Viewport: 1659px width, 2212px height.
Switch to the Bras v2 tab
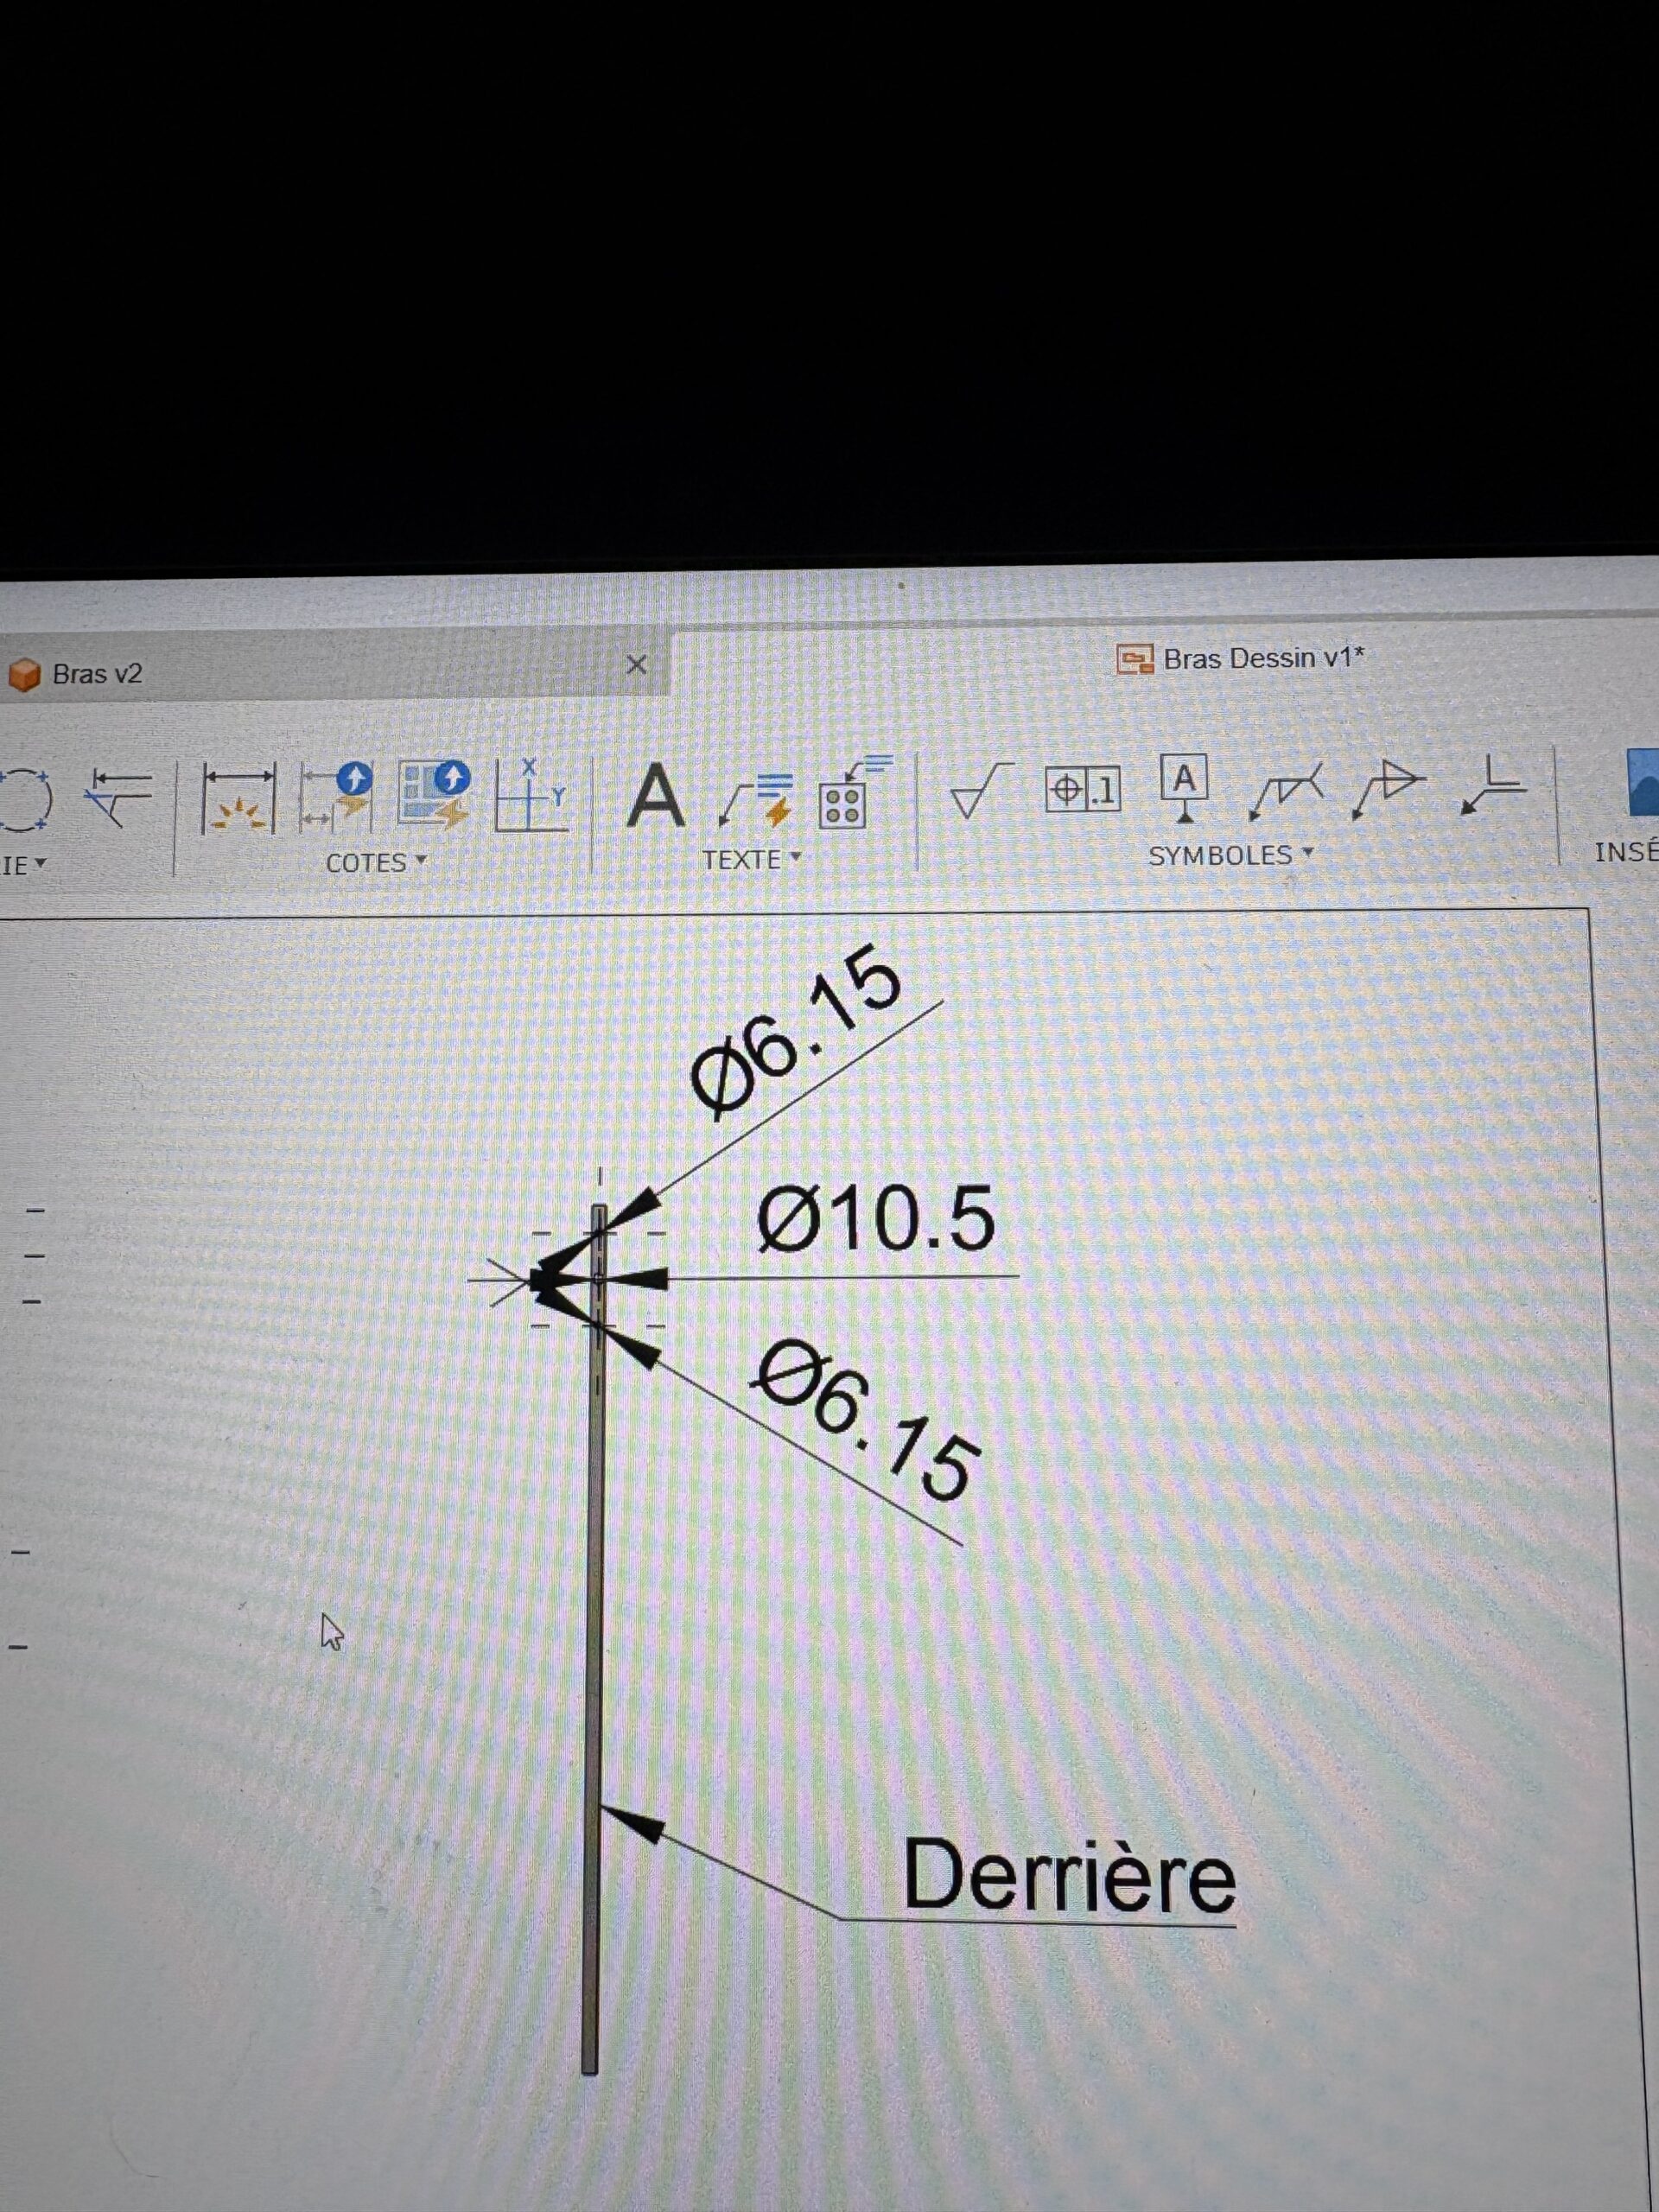click(x=97, y=674)
